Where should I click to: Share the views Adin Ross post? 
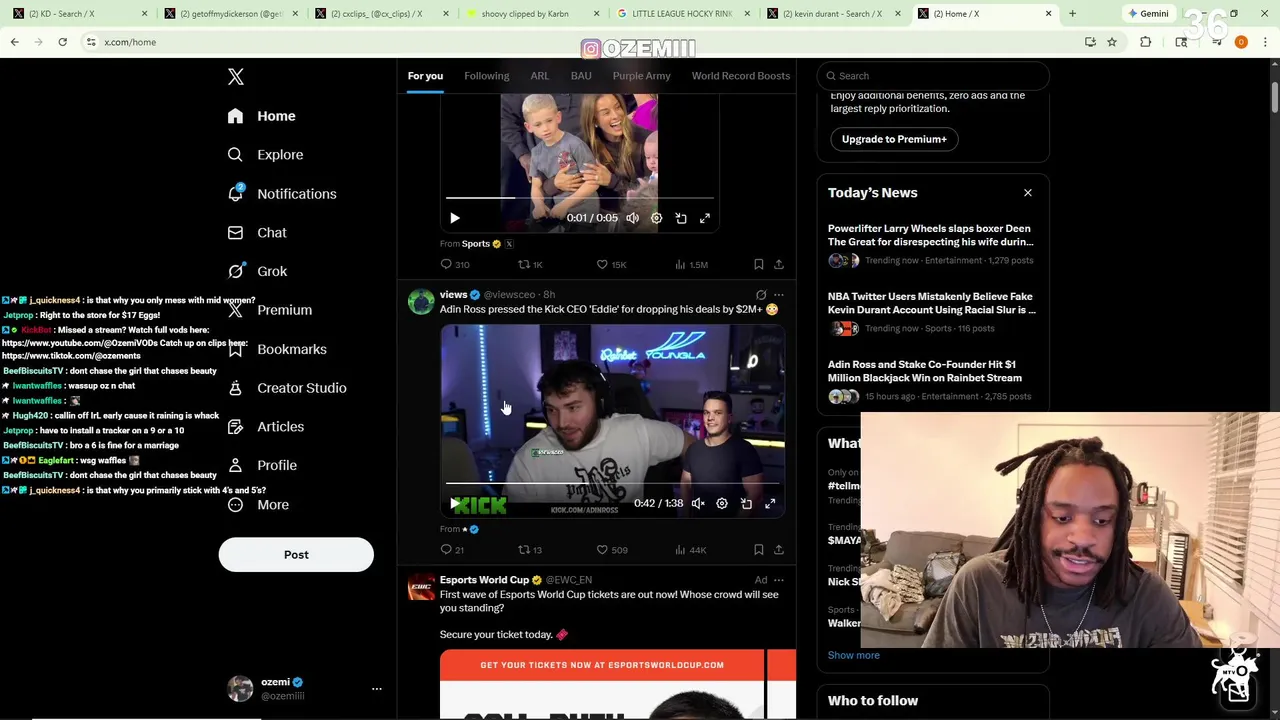click(779, 550)
